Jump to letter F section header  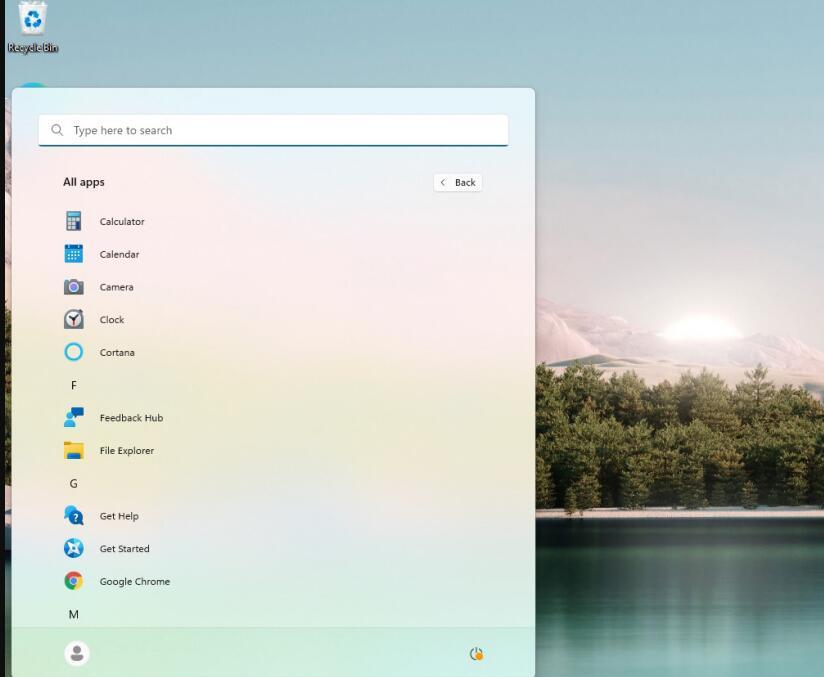pos(74,385)
